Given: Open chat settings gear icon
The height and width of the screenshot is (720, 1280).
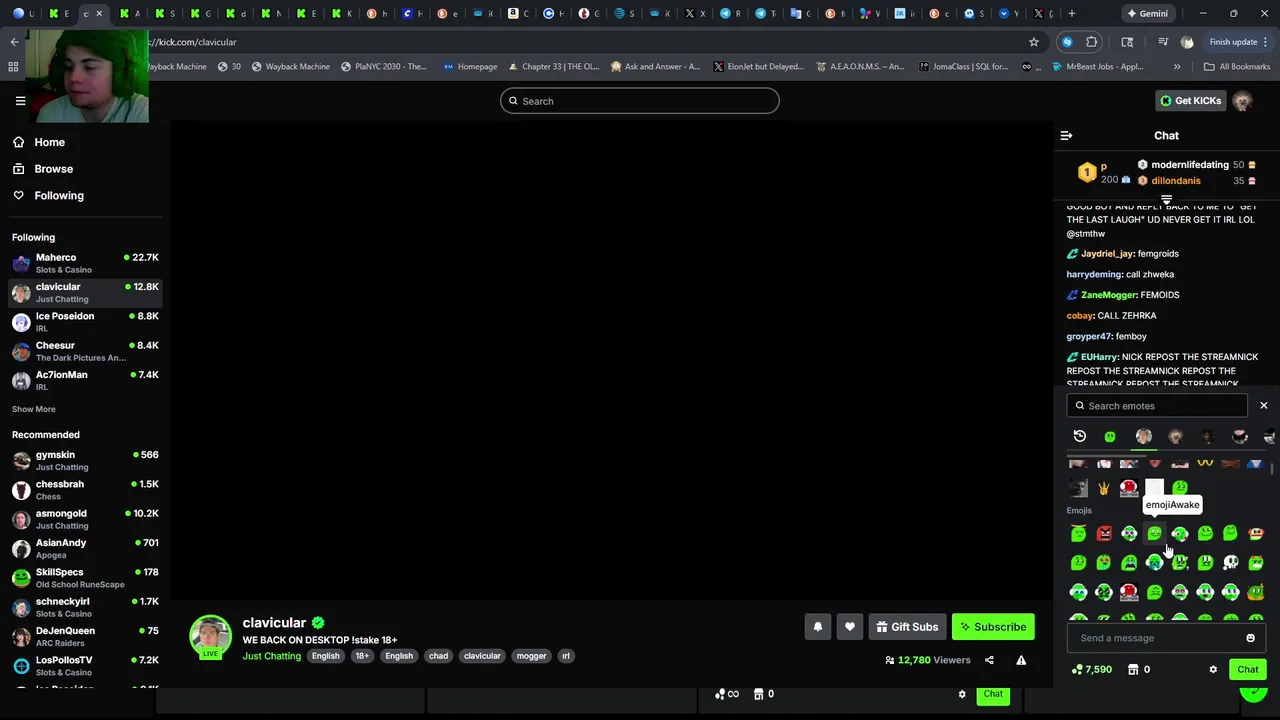Looking at the screenshot, I should (x=1213, y=670).
